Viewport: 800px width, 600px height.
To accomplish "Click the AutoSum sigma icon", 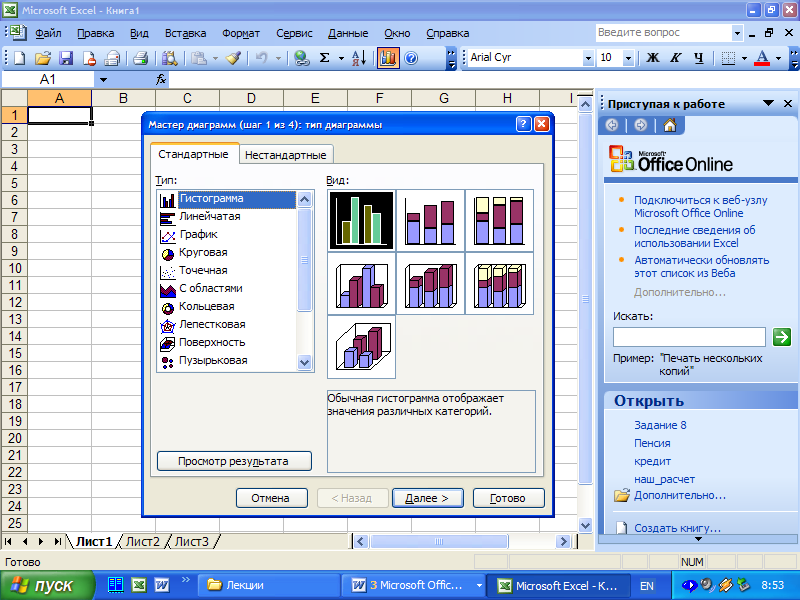I will pyautogui.click(x=324, y=58).
